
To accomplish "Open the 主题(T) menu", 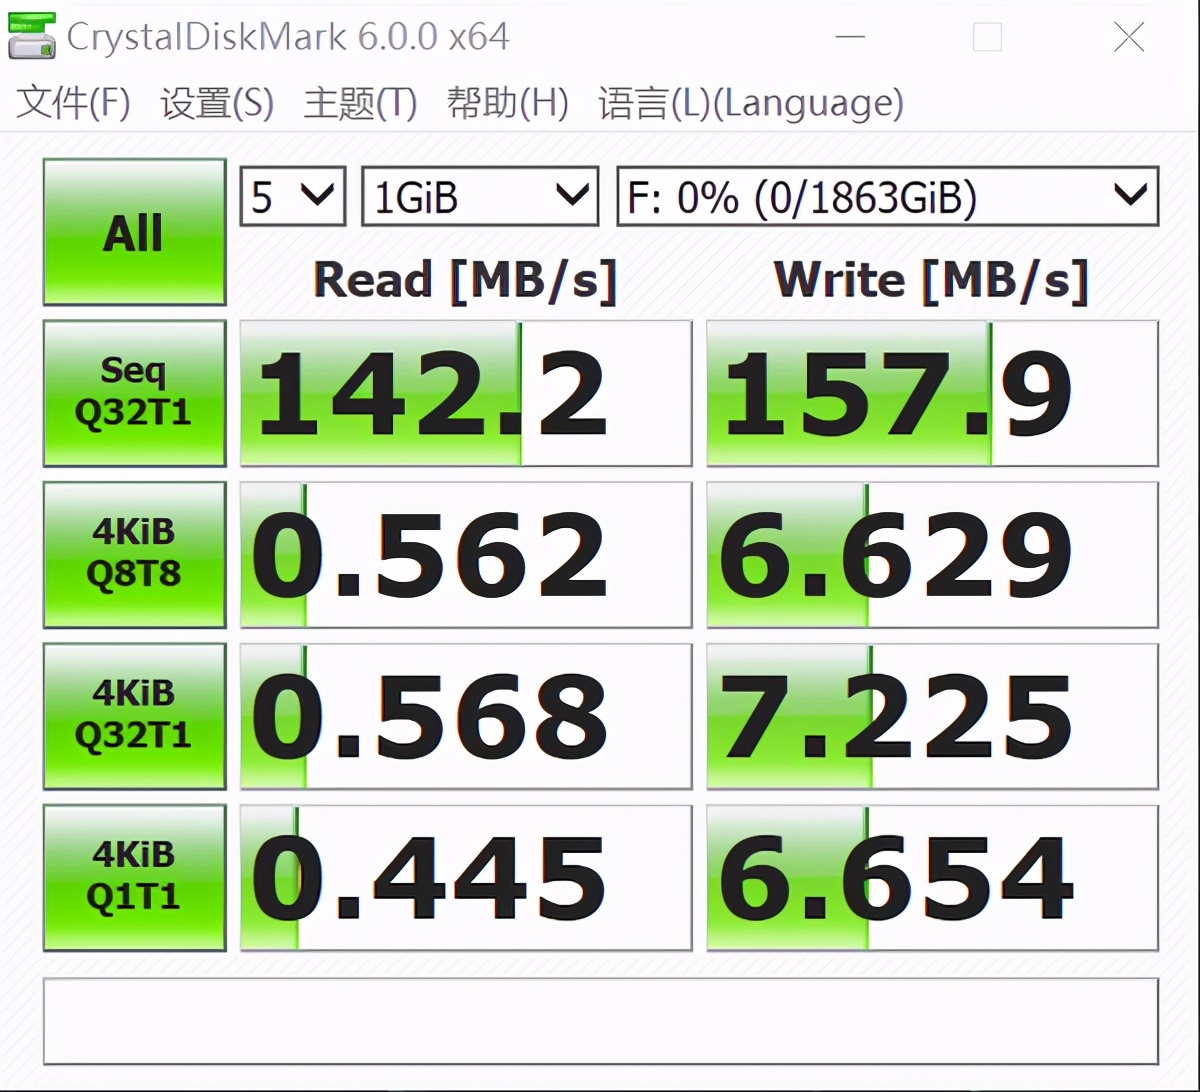I will coord(359,103).
